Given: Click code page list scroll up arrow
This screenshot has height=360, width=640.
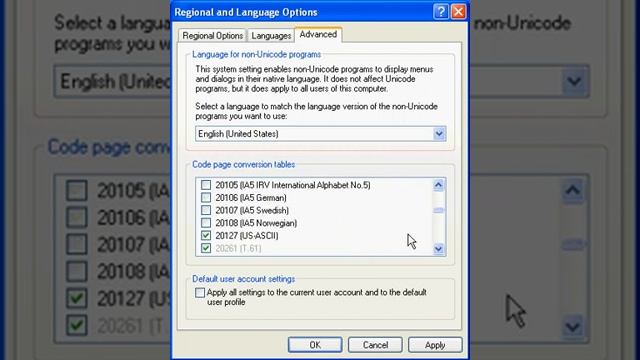Looking at the screenshot, I should [438, 185].
